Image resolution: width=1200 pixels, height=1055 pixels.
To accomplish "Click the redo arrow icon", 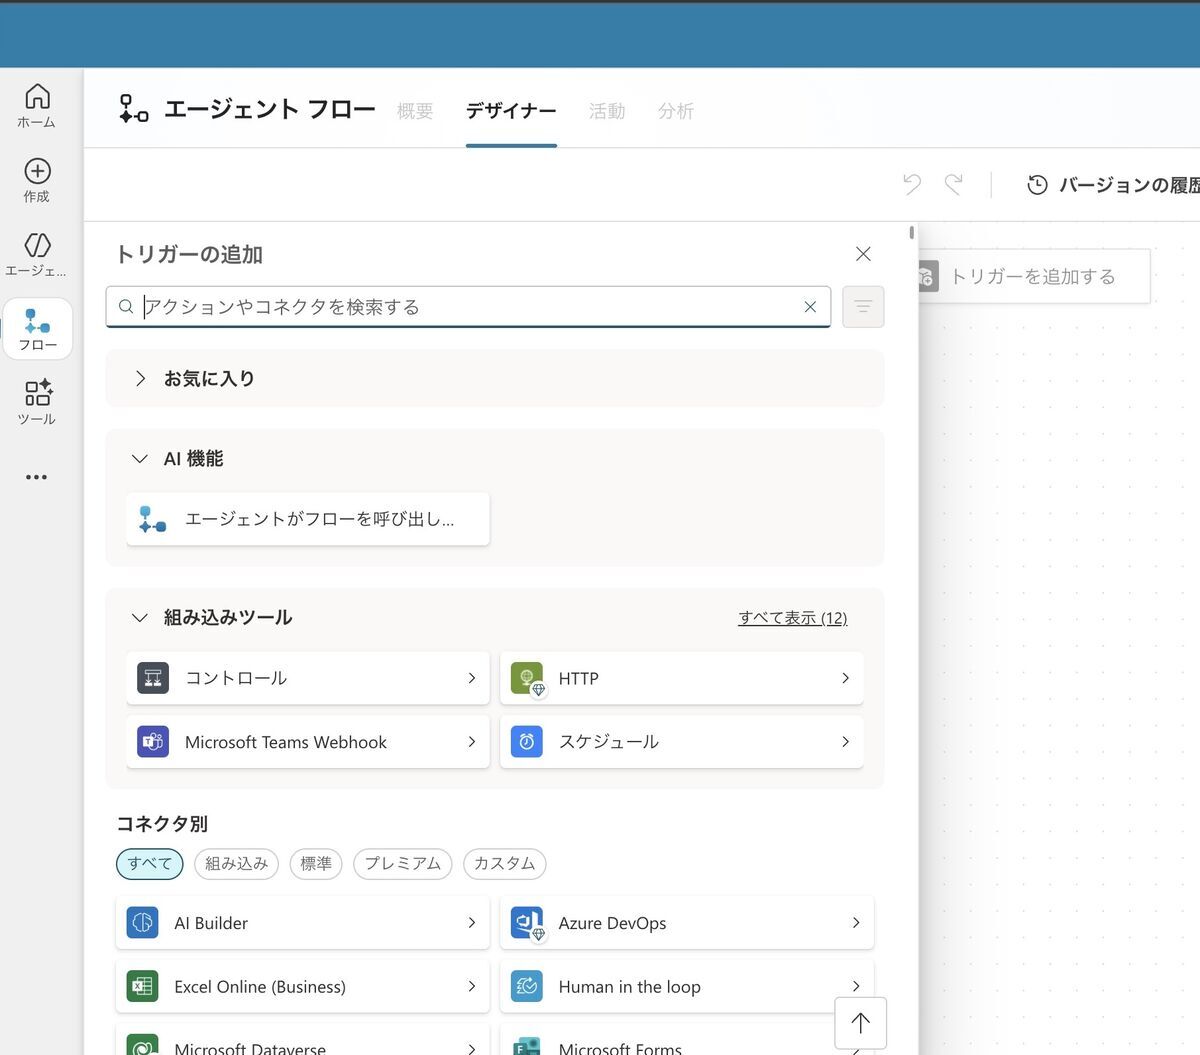I will (954, 184).
